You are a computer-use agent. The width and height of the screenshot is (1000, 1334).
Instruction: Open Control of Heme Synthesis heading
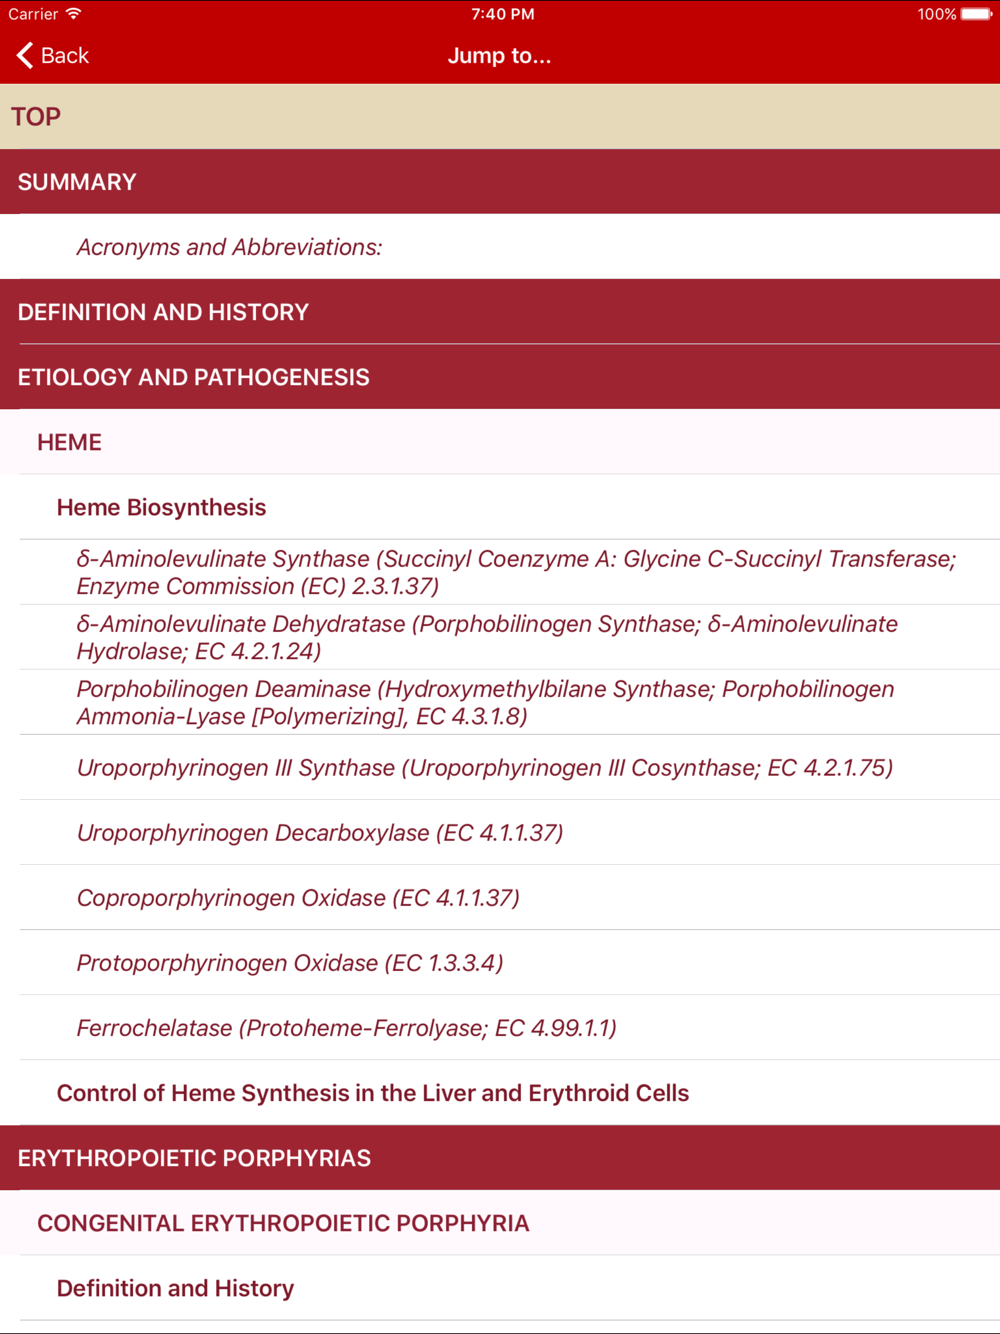[x=500, y=1092]
